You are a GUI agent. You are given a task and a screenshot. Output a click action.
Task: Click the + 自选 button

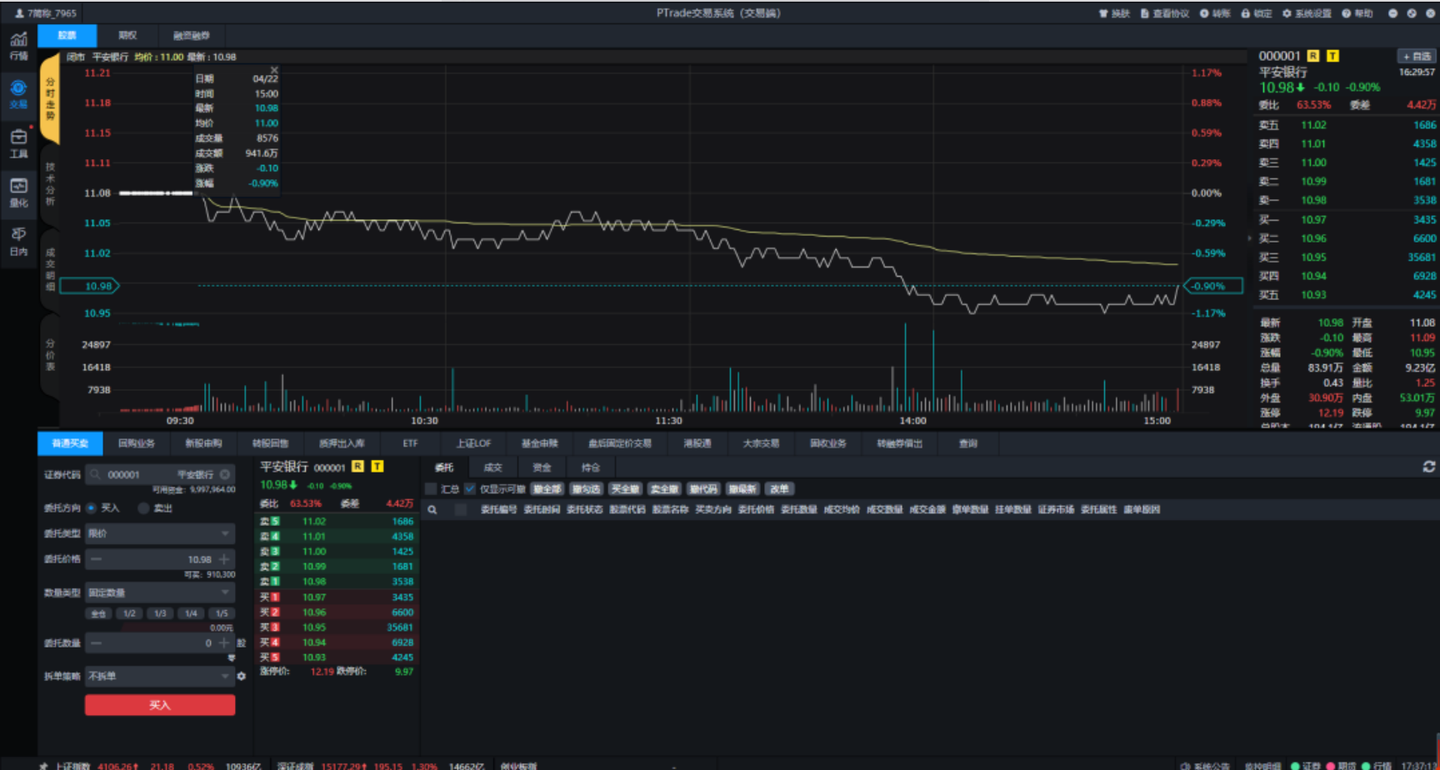[x=1415, y=57]
